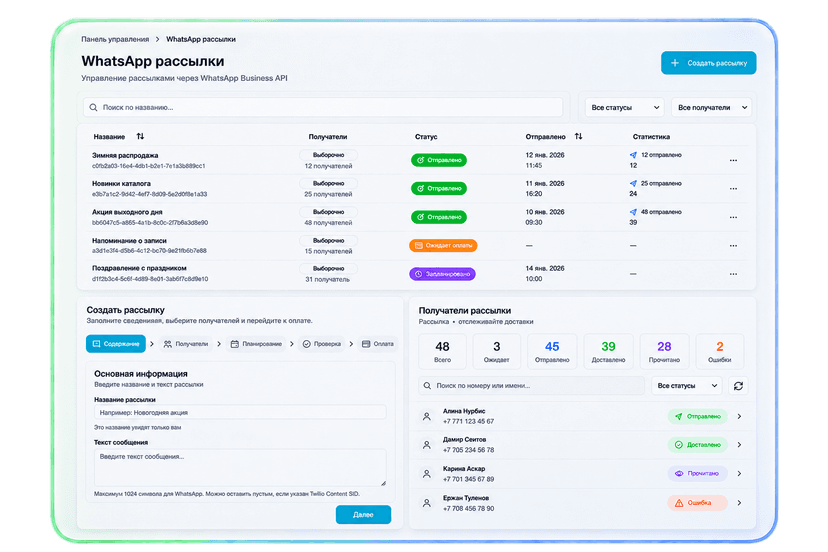Image resolution: width=828 pixels, height=552 pixels.
Task: Switch to the Проверка step
Action: [322, 344]
